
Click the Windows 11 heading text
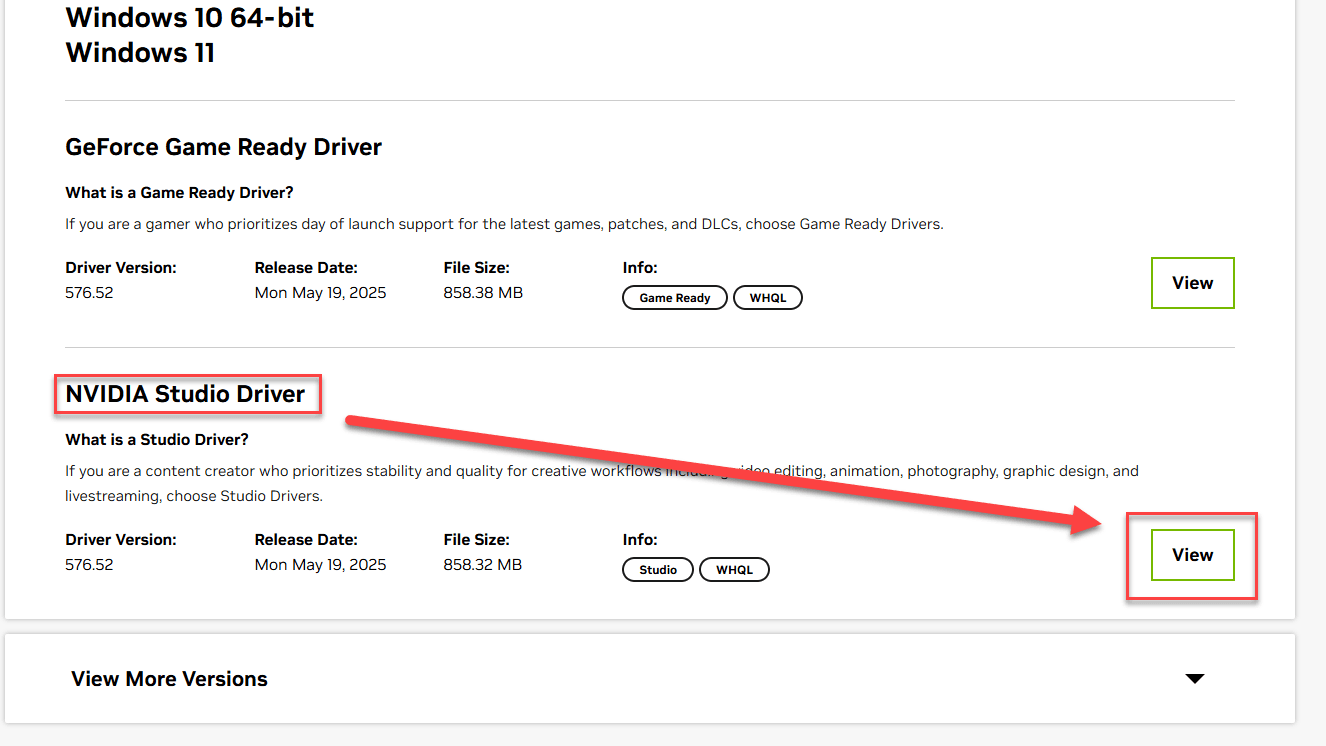[140, 53]
